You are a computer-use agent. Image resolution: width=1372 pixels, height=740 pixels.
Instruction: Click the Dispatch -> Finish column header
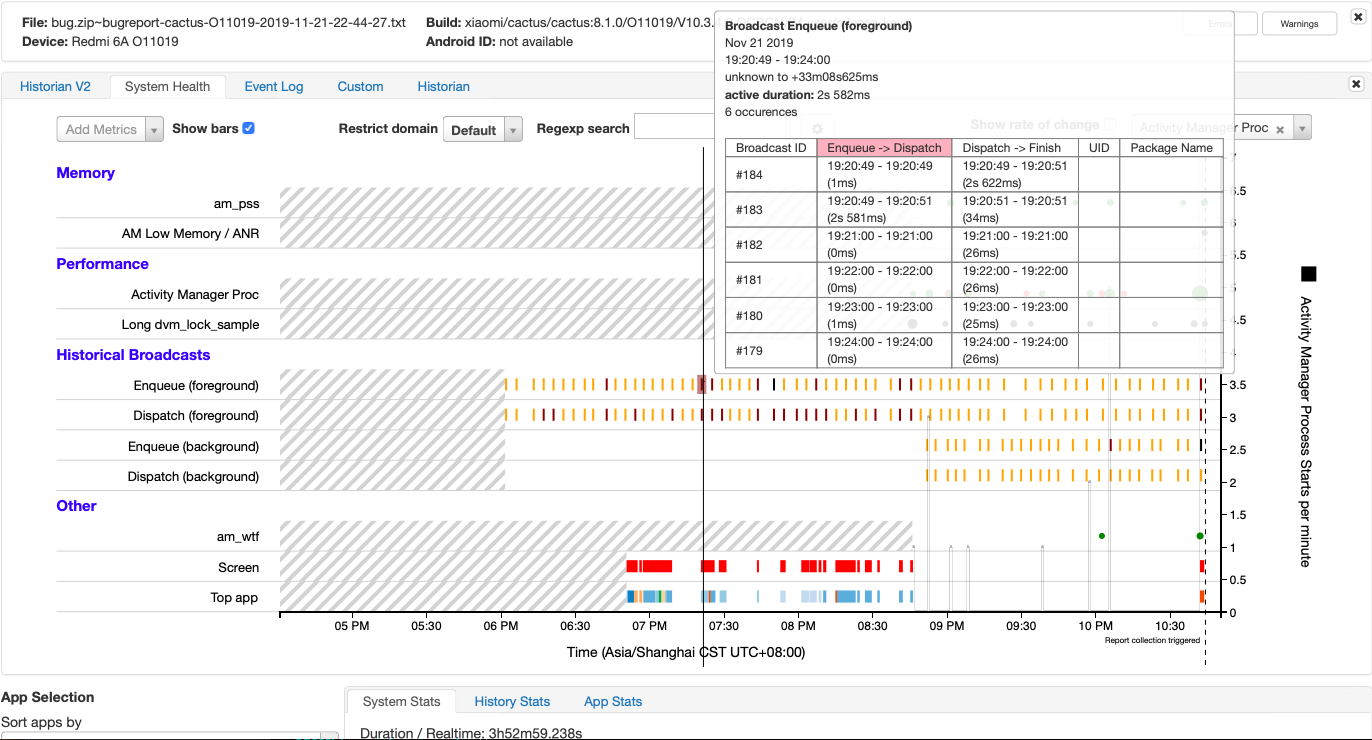[1015, 148]
